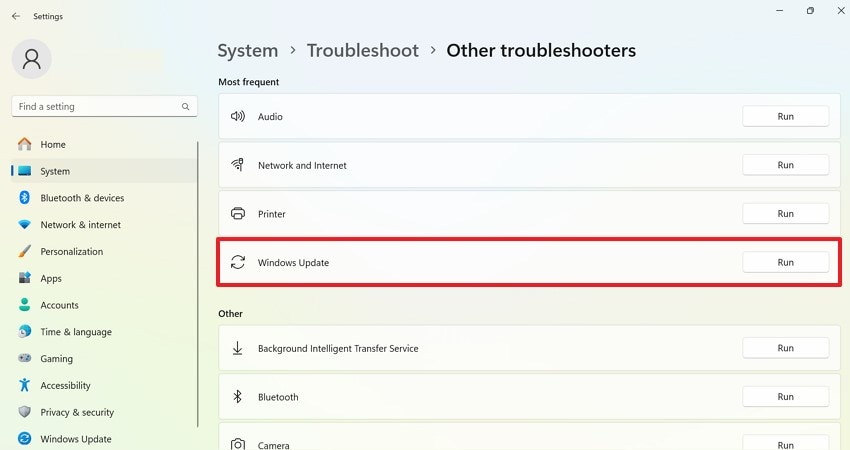The height and width of the screenshot is (450, 850).
Task: Click the Bluetooth & devices icon
Action: coord(24,197)
